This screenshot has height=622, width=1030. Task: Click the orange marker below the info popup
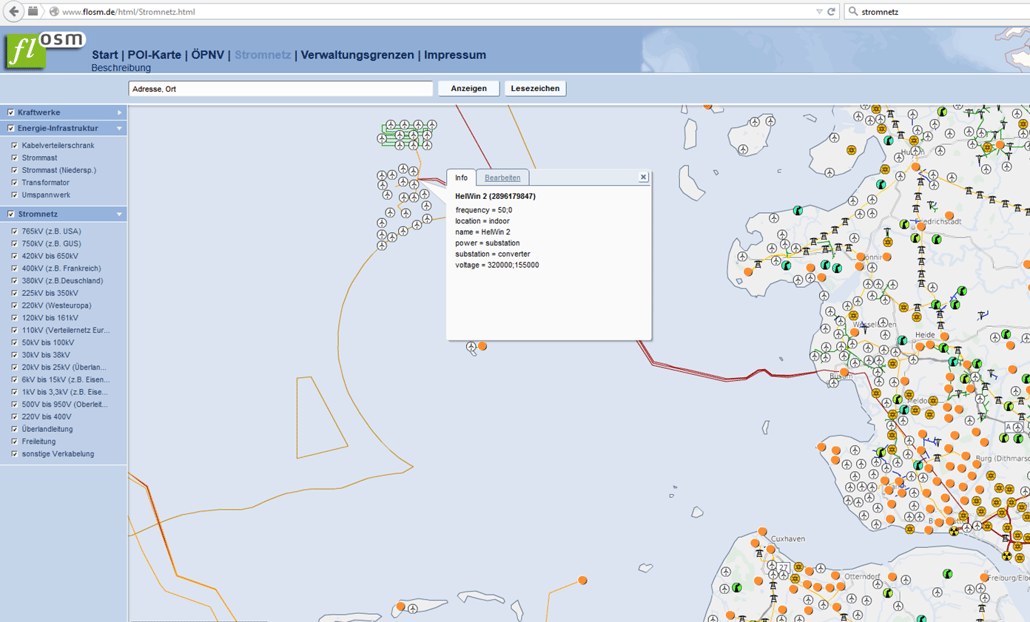(x=483, y=346)
